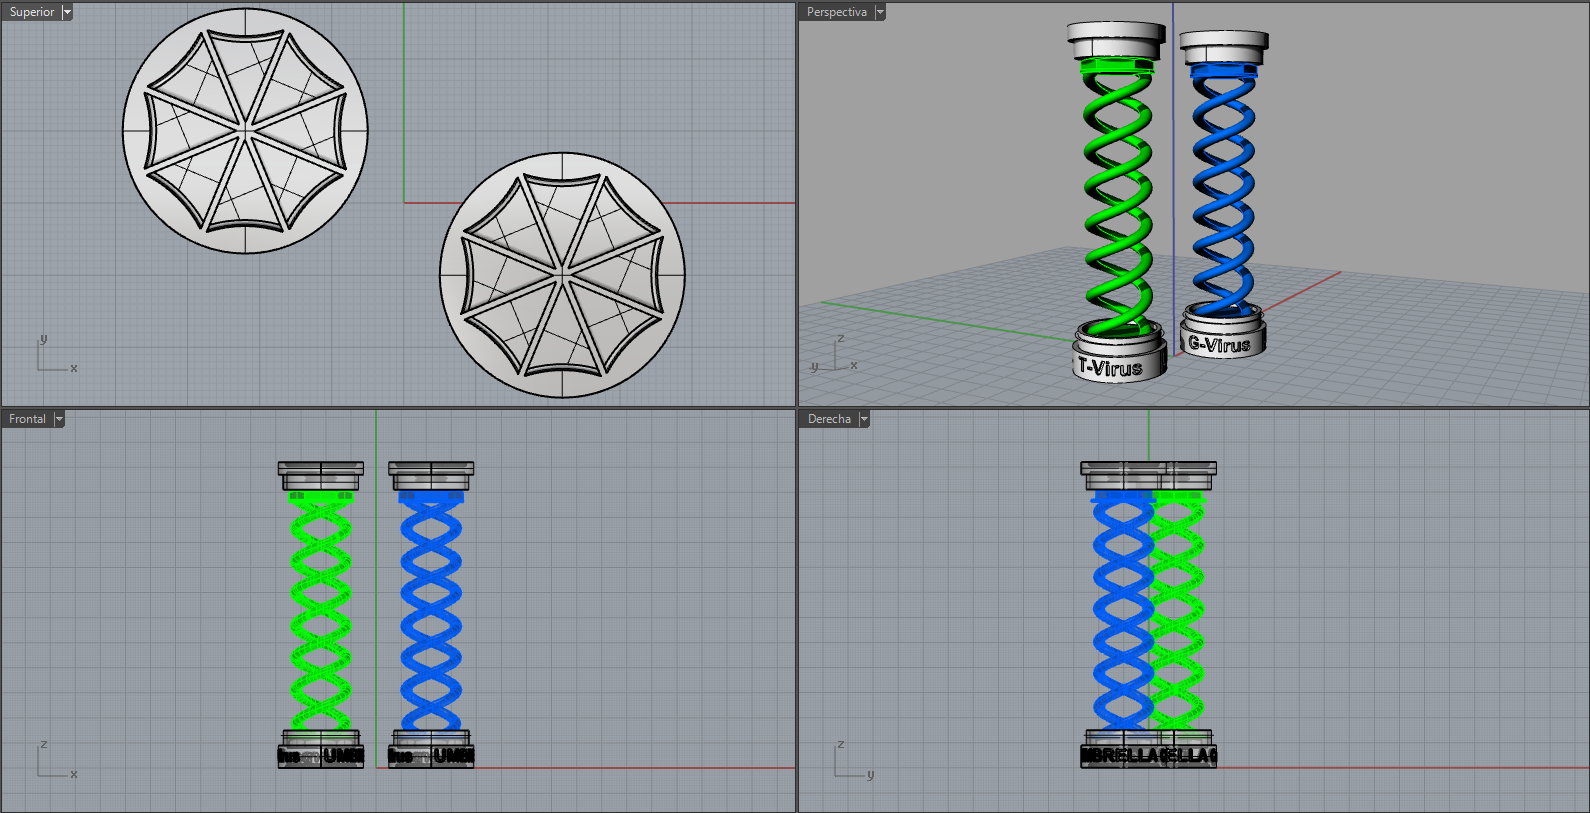The height and width of the screenshot is (813, 1590).
Task: Activate the Perspectiva viewport title
Action: (x=837, y=12)
